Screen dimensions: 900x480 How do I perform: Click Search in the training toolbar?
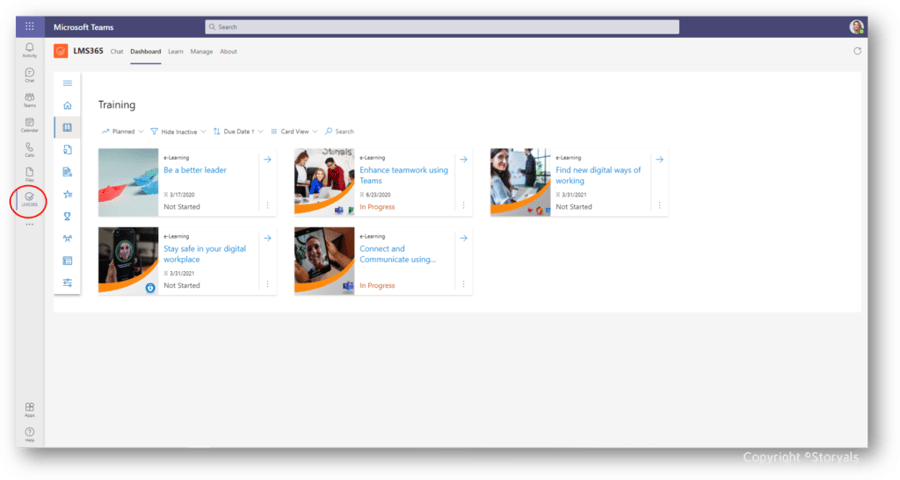pos(339,131)
